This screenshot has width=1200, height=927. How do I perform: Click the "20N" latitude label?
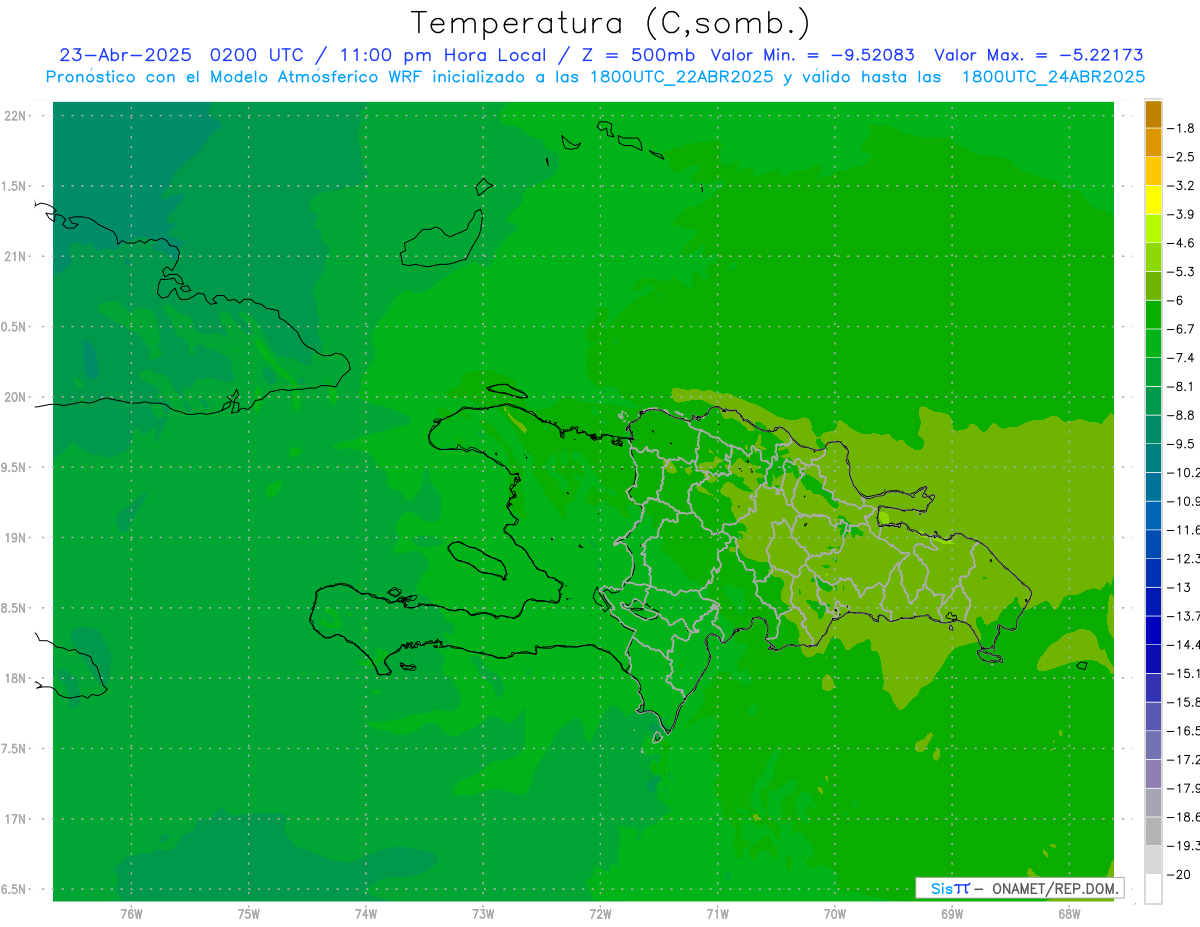coord(16,397)
